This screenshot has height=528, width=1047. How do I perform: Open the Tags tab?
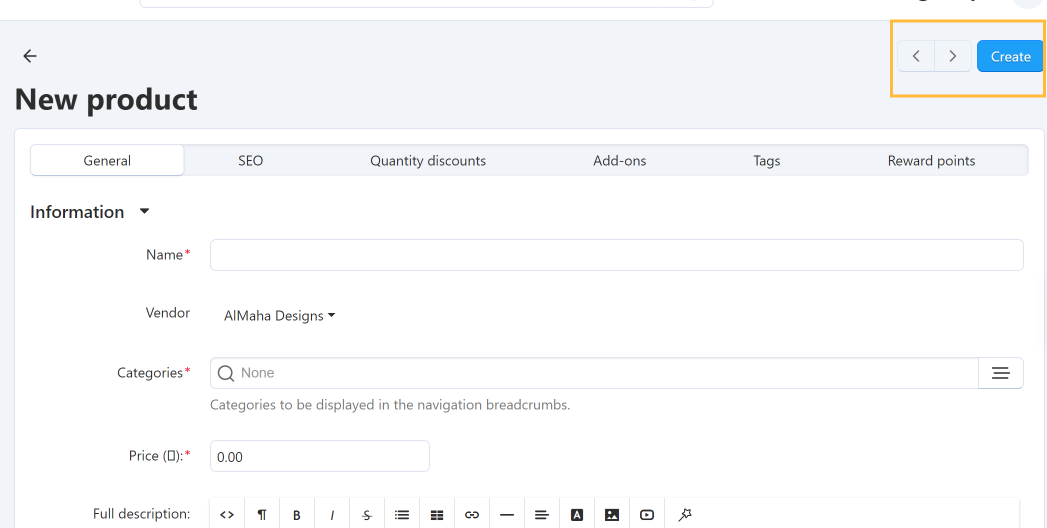[x=767, y=161]
